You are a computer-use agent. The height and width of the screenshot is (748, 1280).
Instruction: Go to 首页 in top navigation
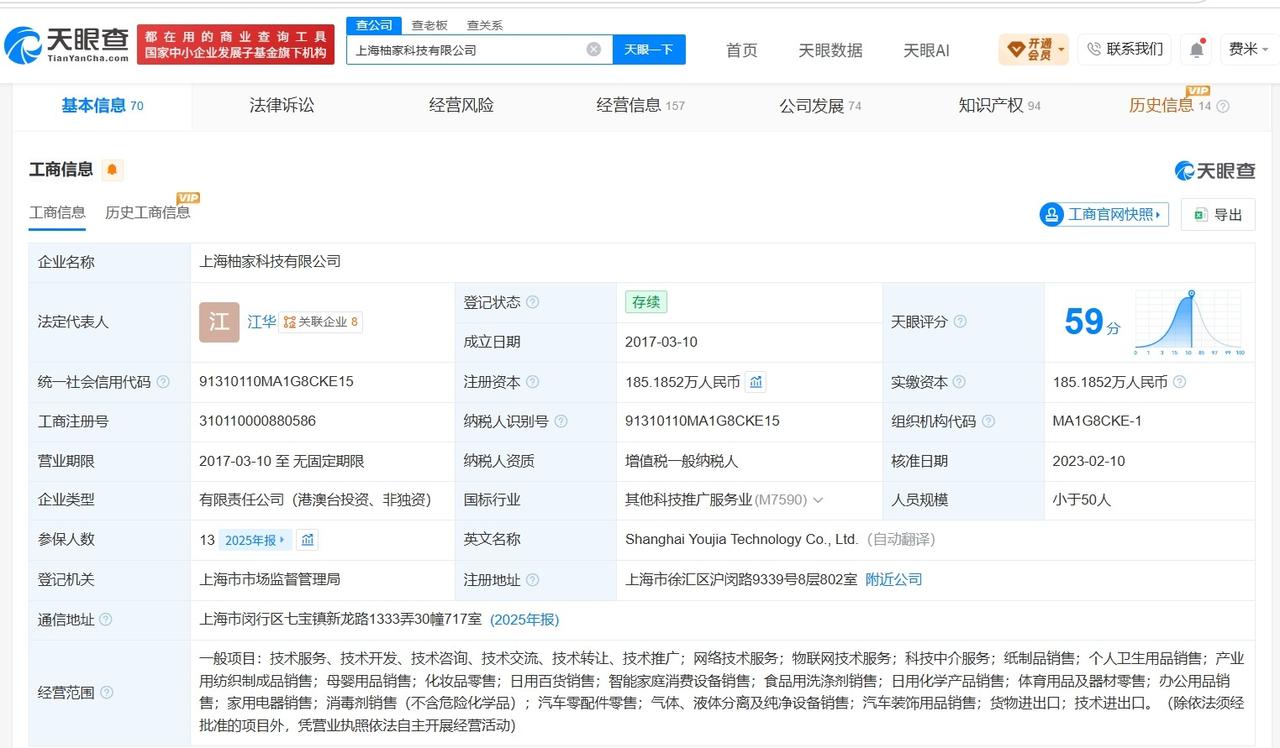tap(741, 50)
